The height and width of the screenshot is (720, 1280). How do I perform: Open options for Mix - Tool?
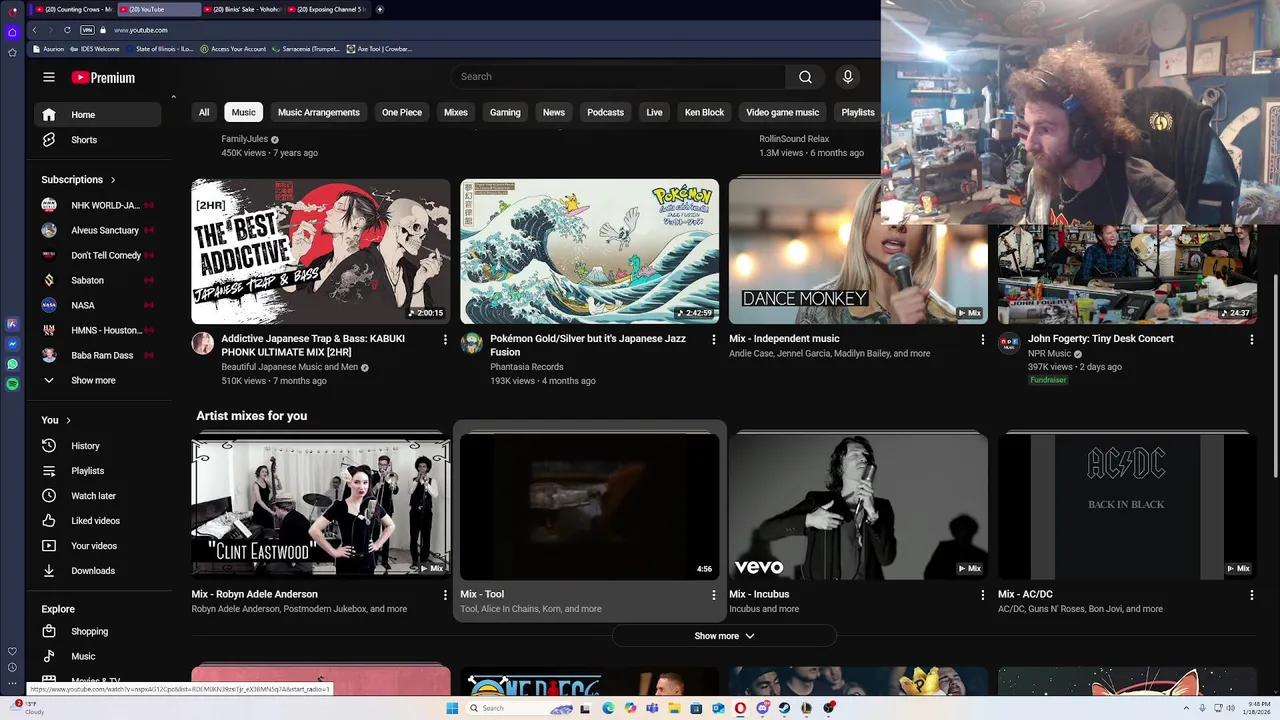click(x=714, y=595)
